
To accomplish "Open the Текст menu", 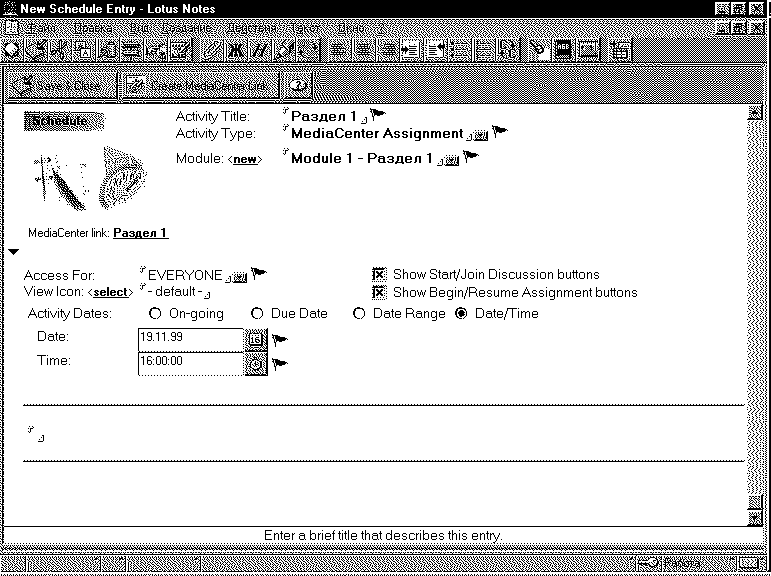I will pyautogui.click(x=305, y=28).
